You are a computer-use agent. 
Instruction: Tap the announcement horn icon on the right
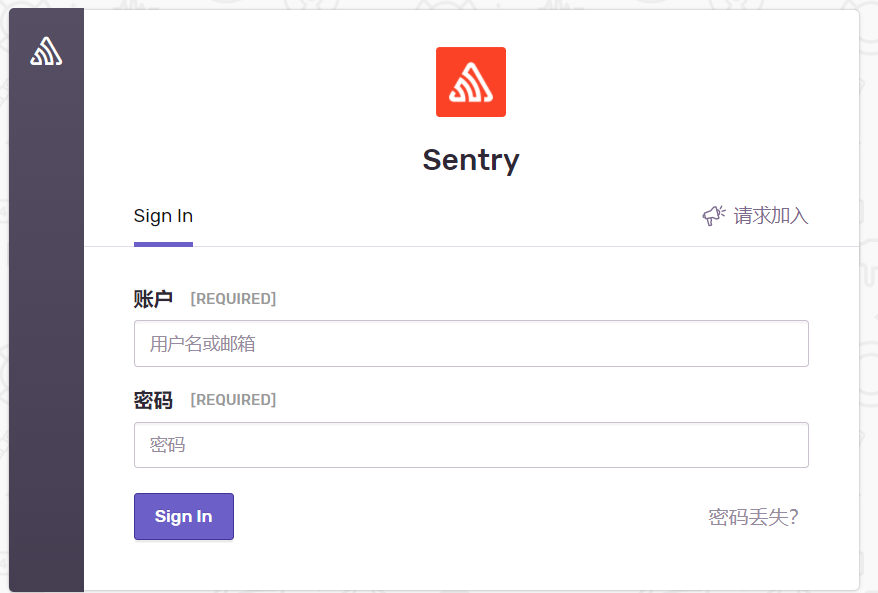(x=712, y=215)
